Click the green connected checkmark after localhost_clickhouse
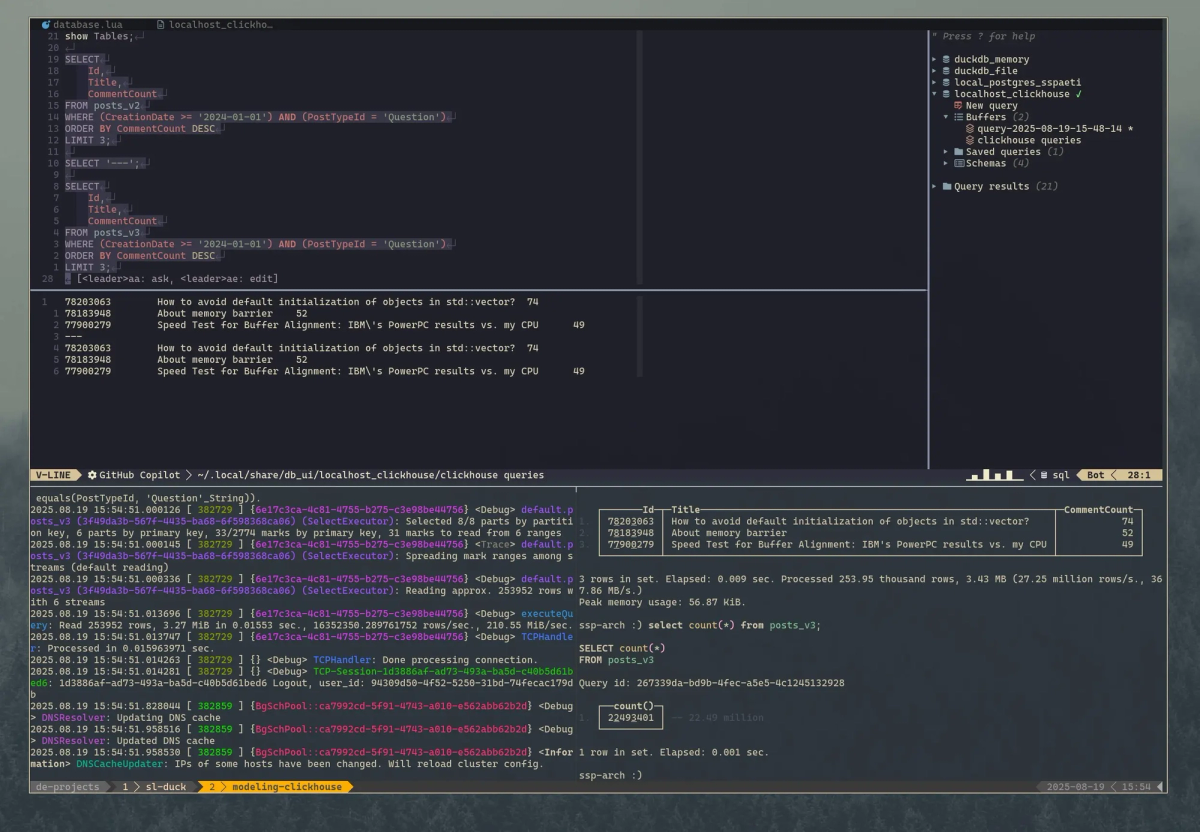Screen dimensions: 1200x832 [1078, 94]
